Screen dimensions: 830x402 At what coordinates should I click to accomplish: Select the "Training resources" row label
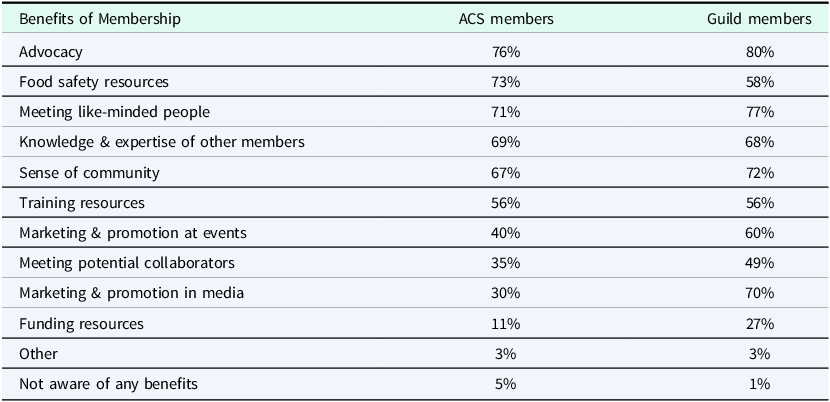[x=82, y=203]
